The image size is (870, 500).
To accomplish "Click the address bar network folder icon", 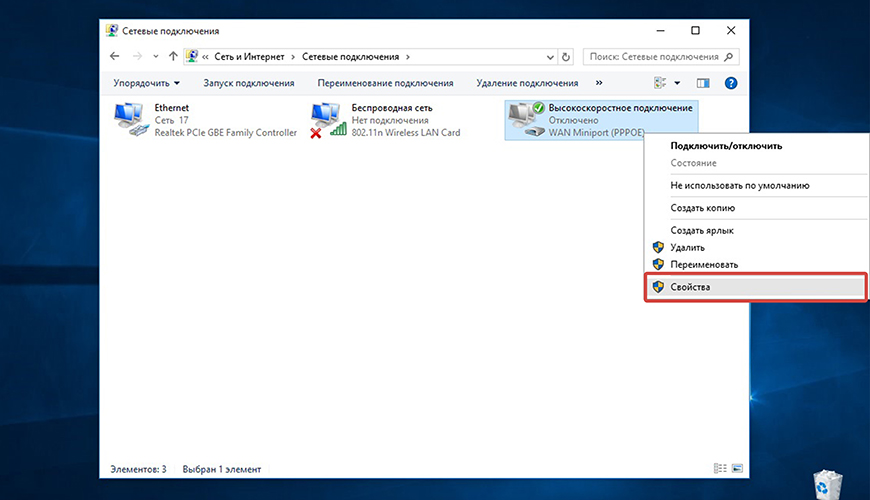I will click(x=192, y=56).
